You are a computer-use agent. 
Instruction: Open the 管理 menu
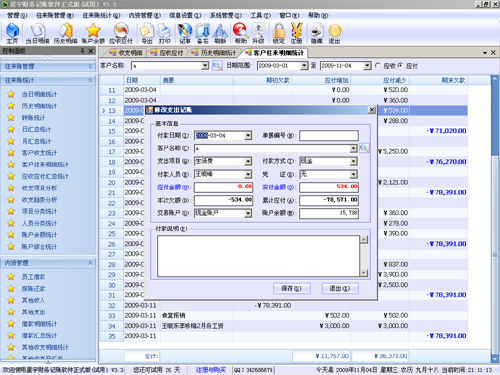tap(17, 15)
